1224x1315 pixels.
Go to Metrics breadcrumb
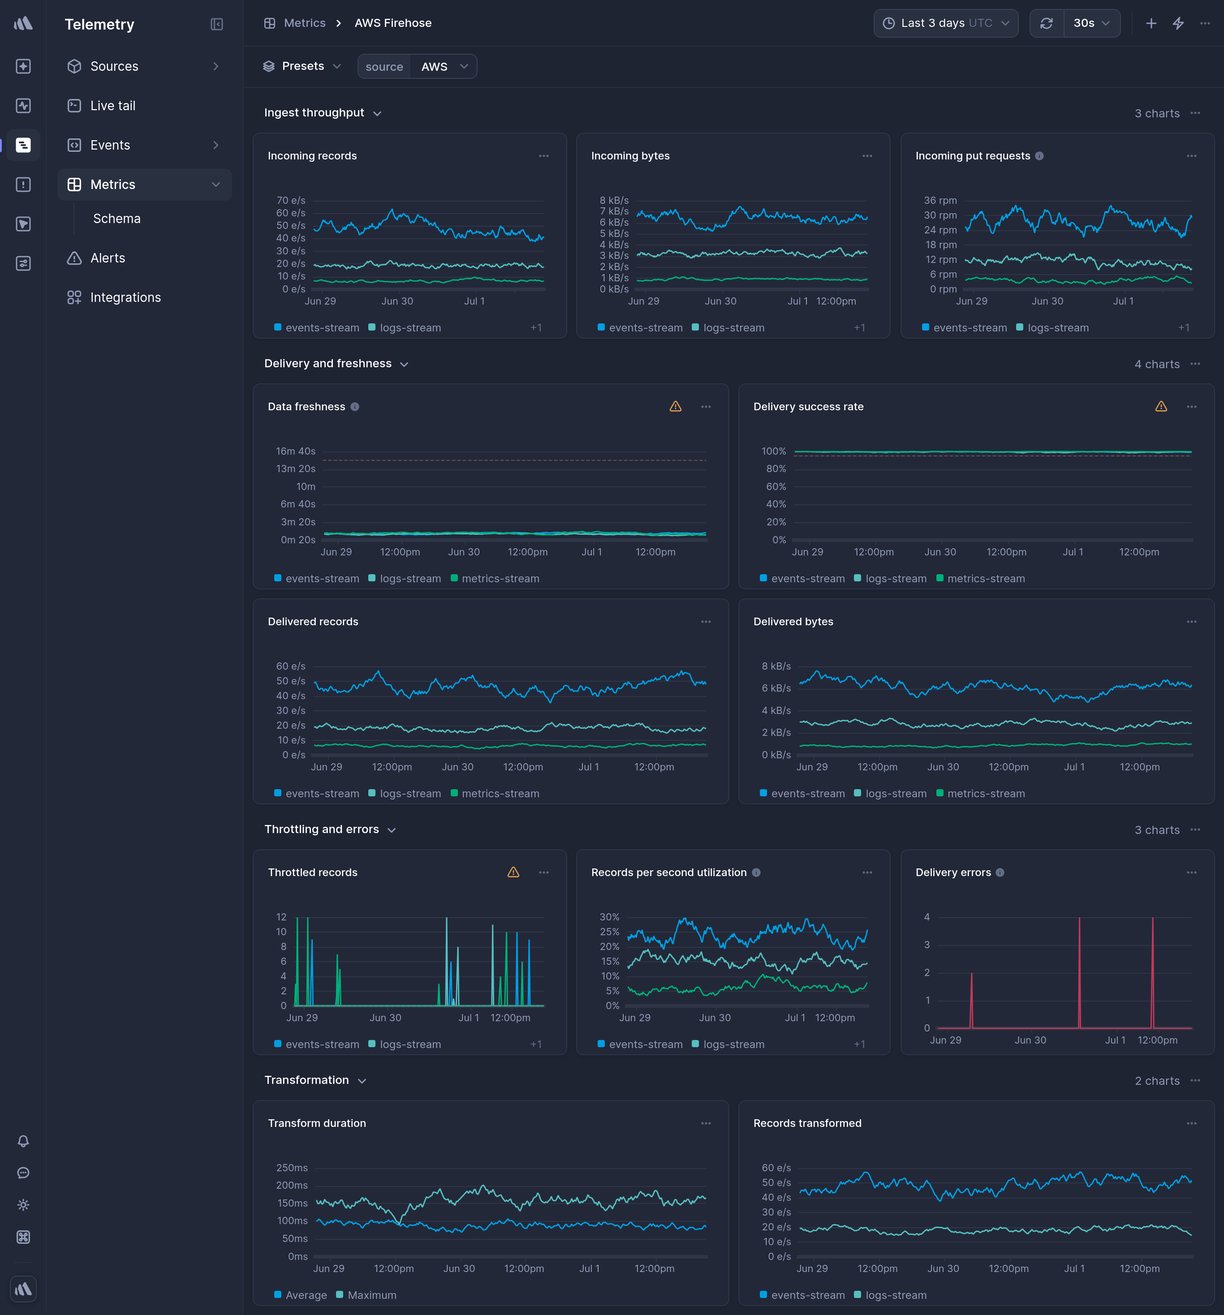click(295, 23)
